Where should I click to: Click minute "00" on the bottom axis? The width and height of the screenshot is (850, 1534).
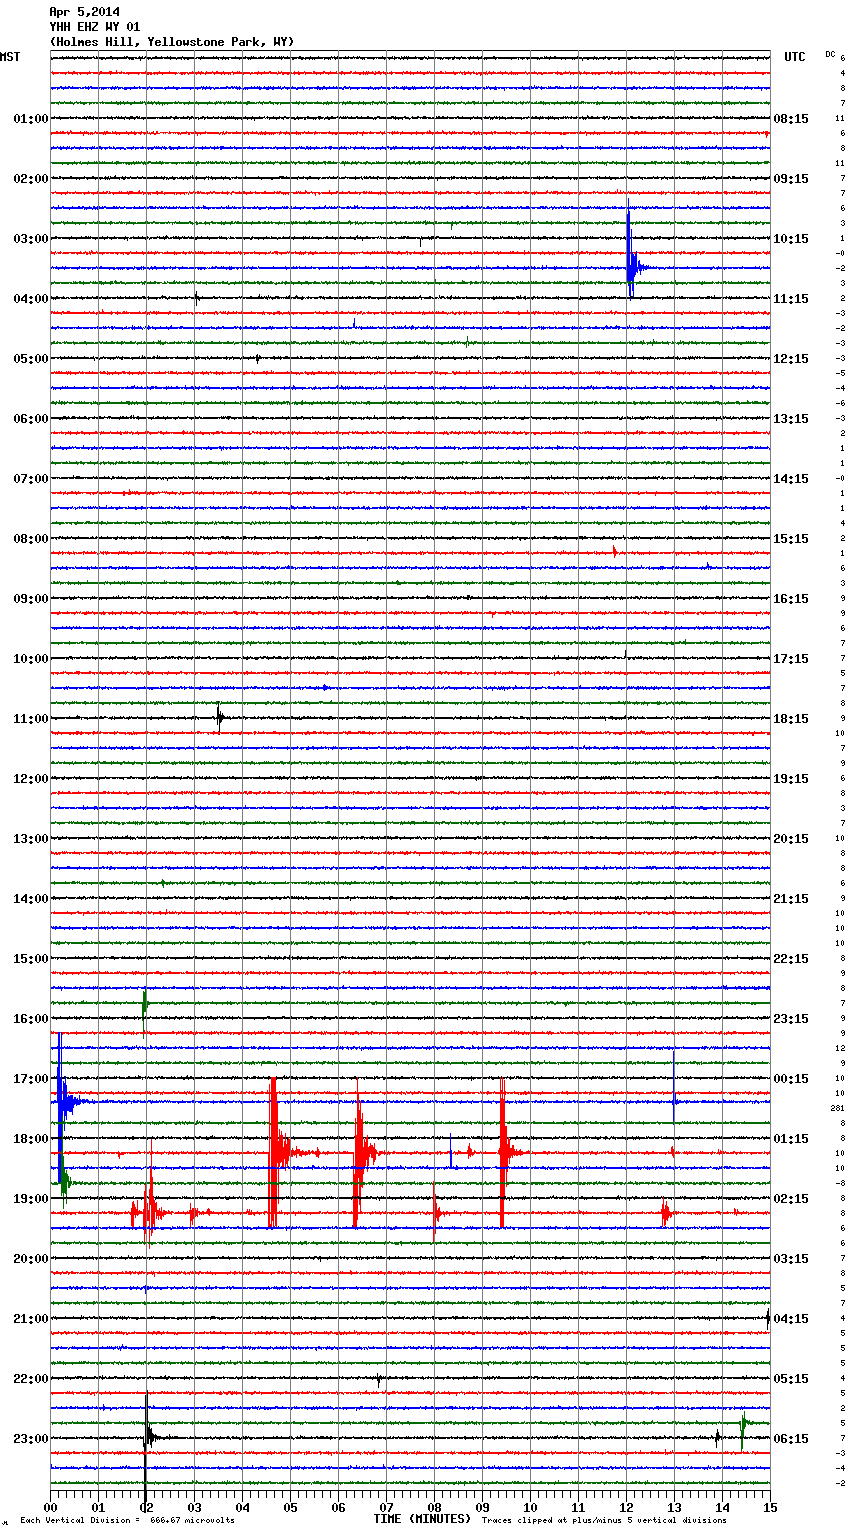(50, 1507)
